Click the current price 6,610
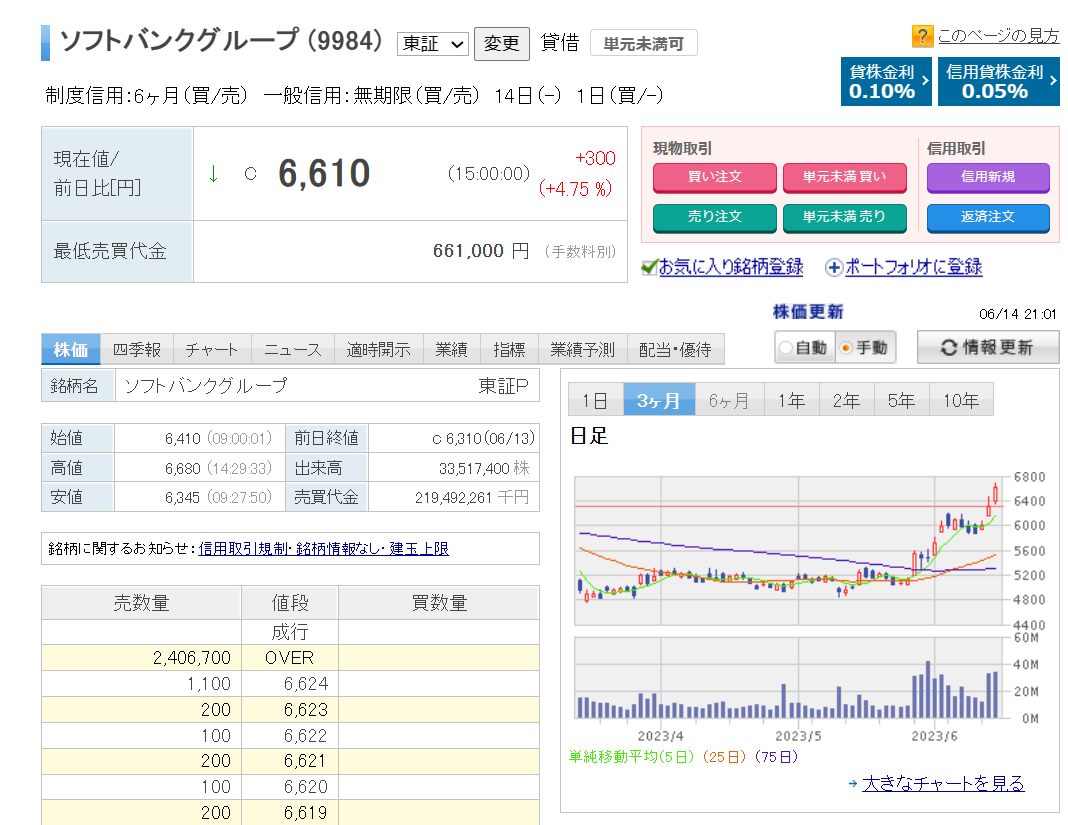Viewport: 1068px width, 825px height. [x=324, y=174]
